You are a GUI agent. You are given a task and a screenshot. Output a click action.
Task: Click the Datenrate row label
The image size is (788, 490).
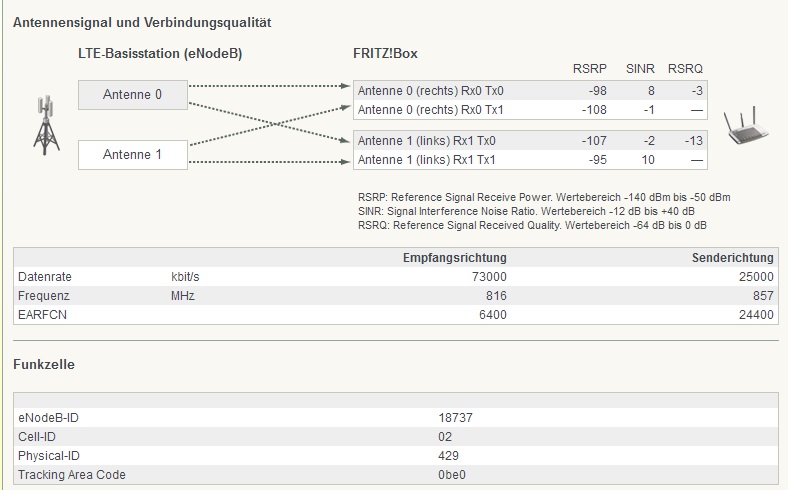point(45,277)
